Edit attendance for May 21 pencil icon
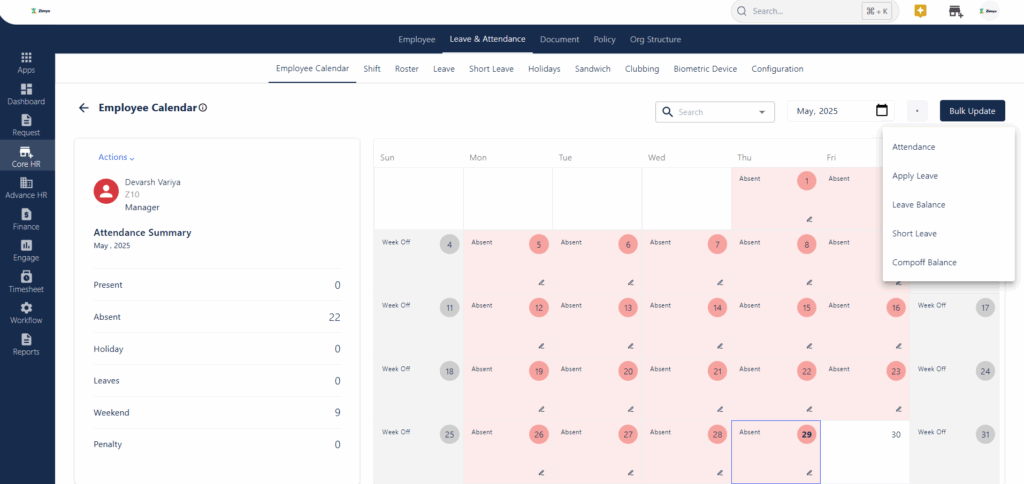 pyautogui.click(x=720, y=409)
